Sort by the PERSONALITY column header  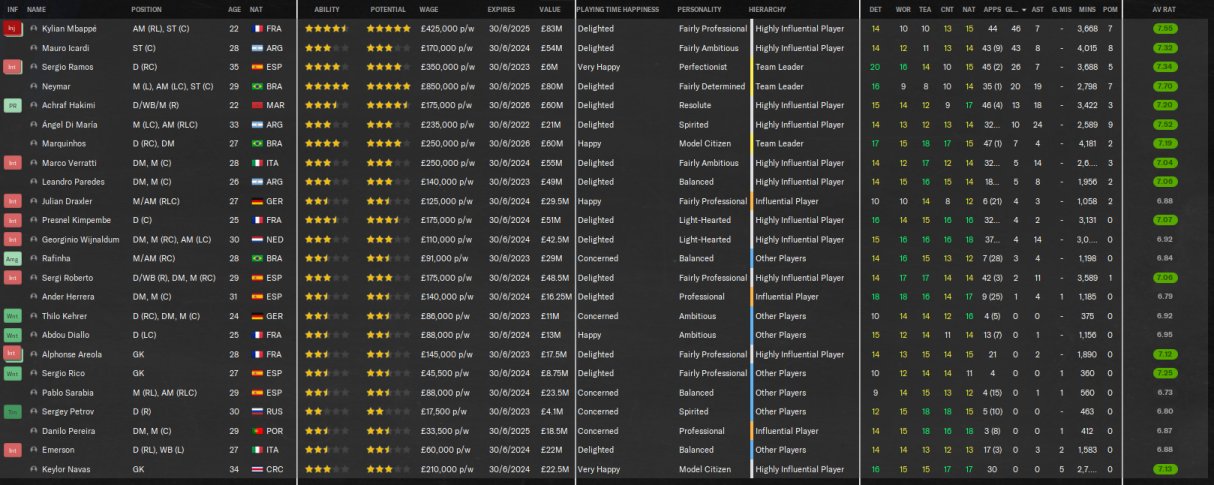[x=699, y=9]
